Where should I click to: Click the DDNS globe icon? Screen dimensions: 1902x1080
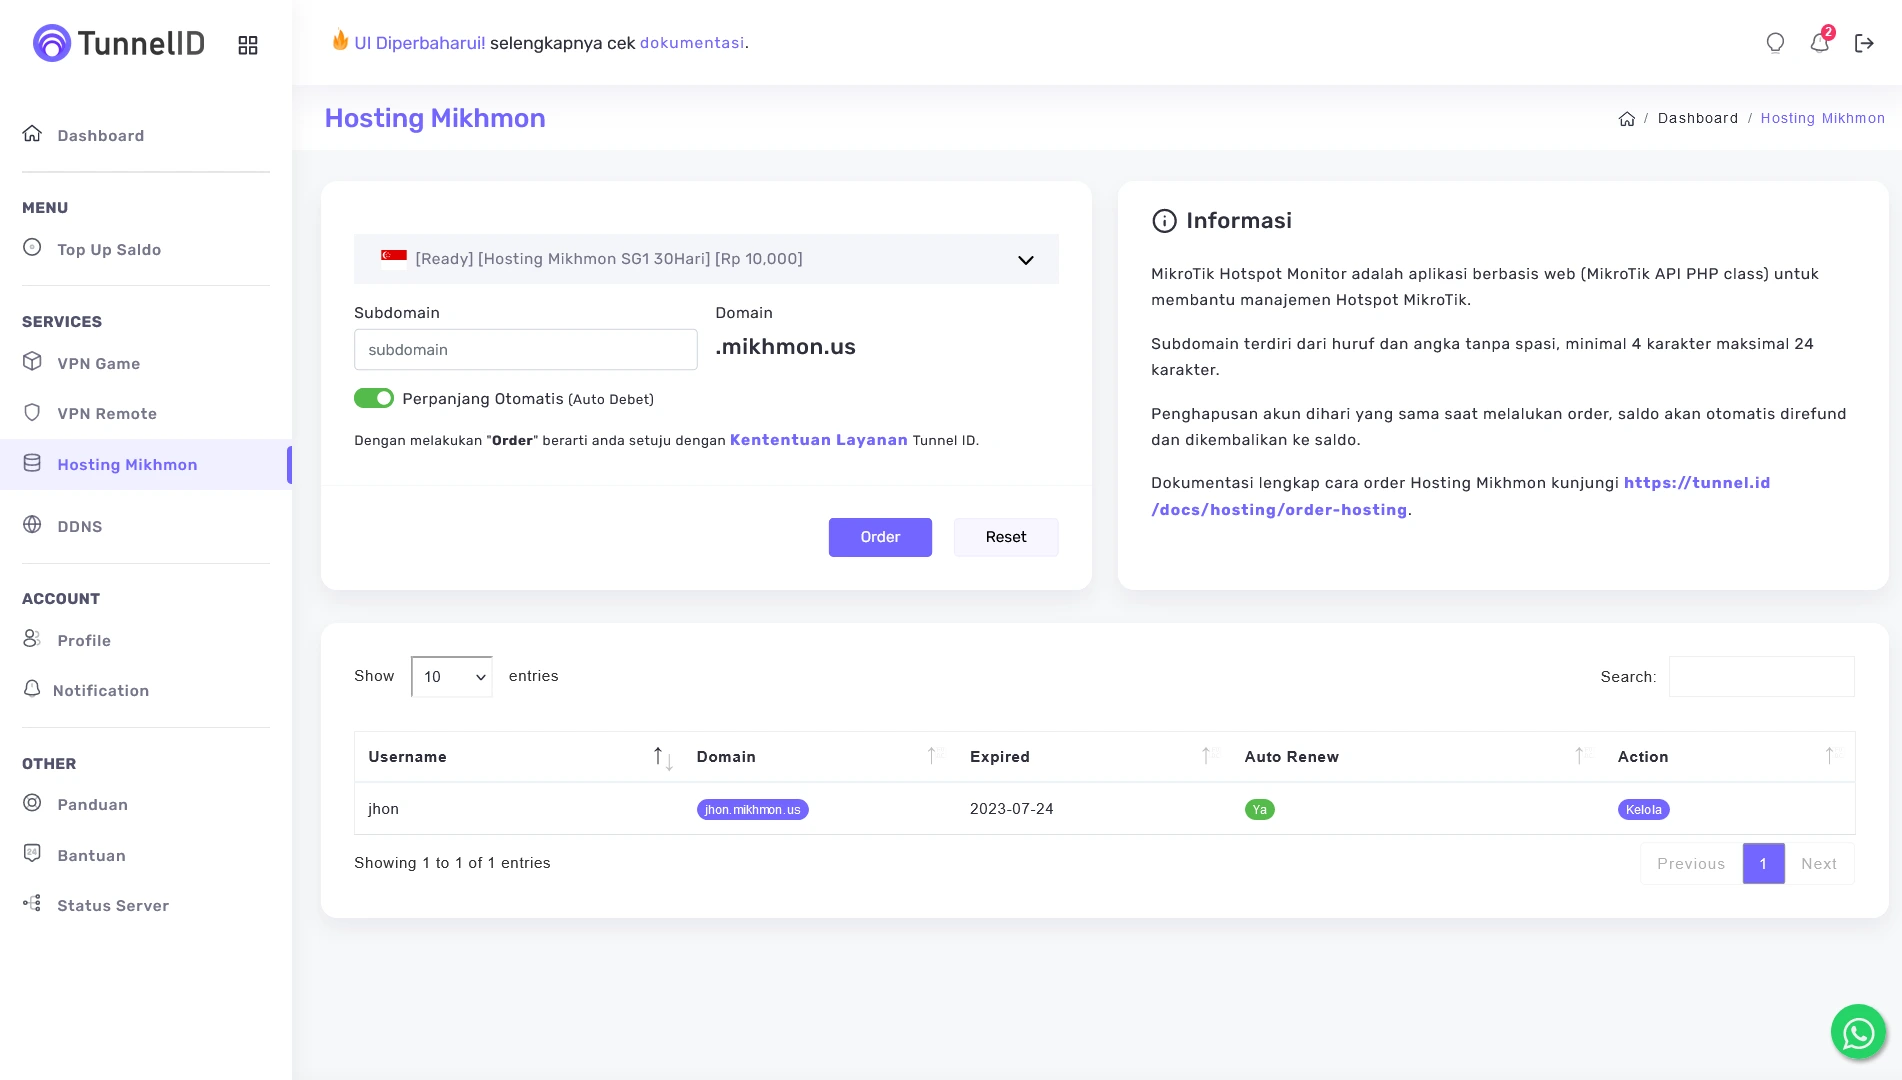coord(32,525)
